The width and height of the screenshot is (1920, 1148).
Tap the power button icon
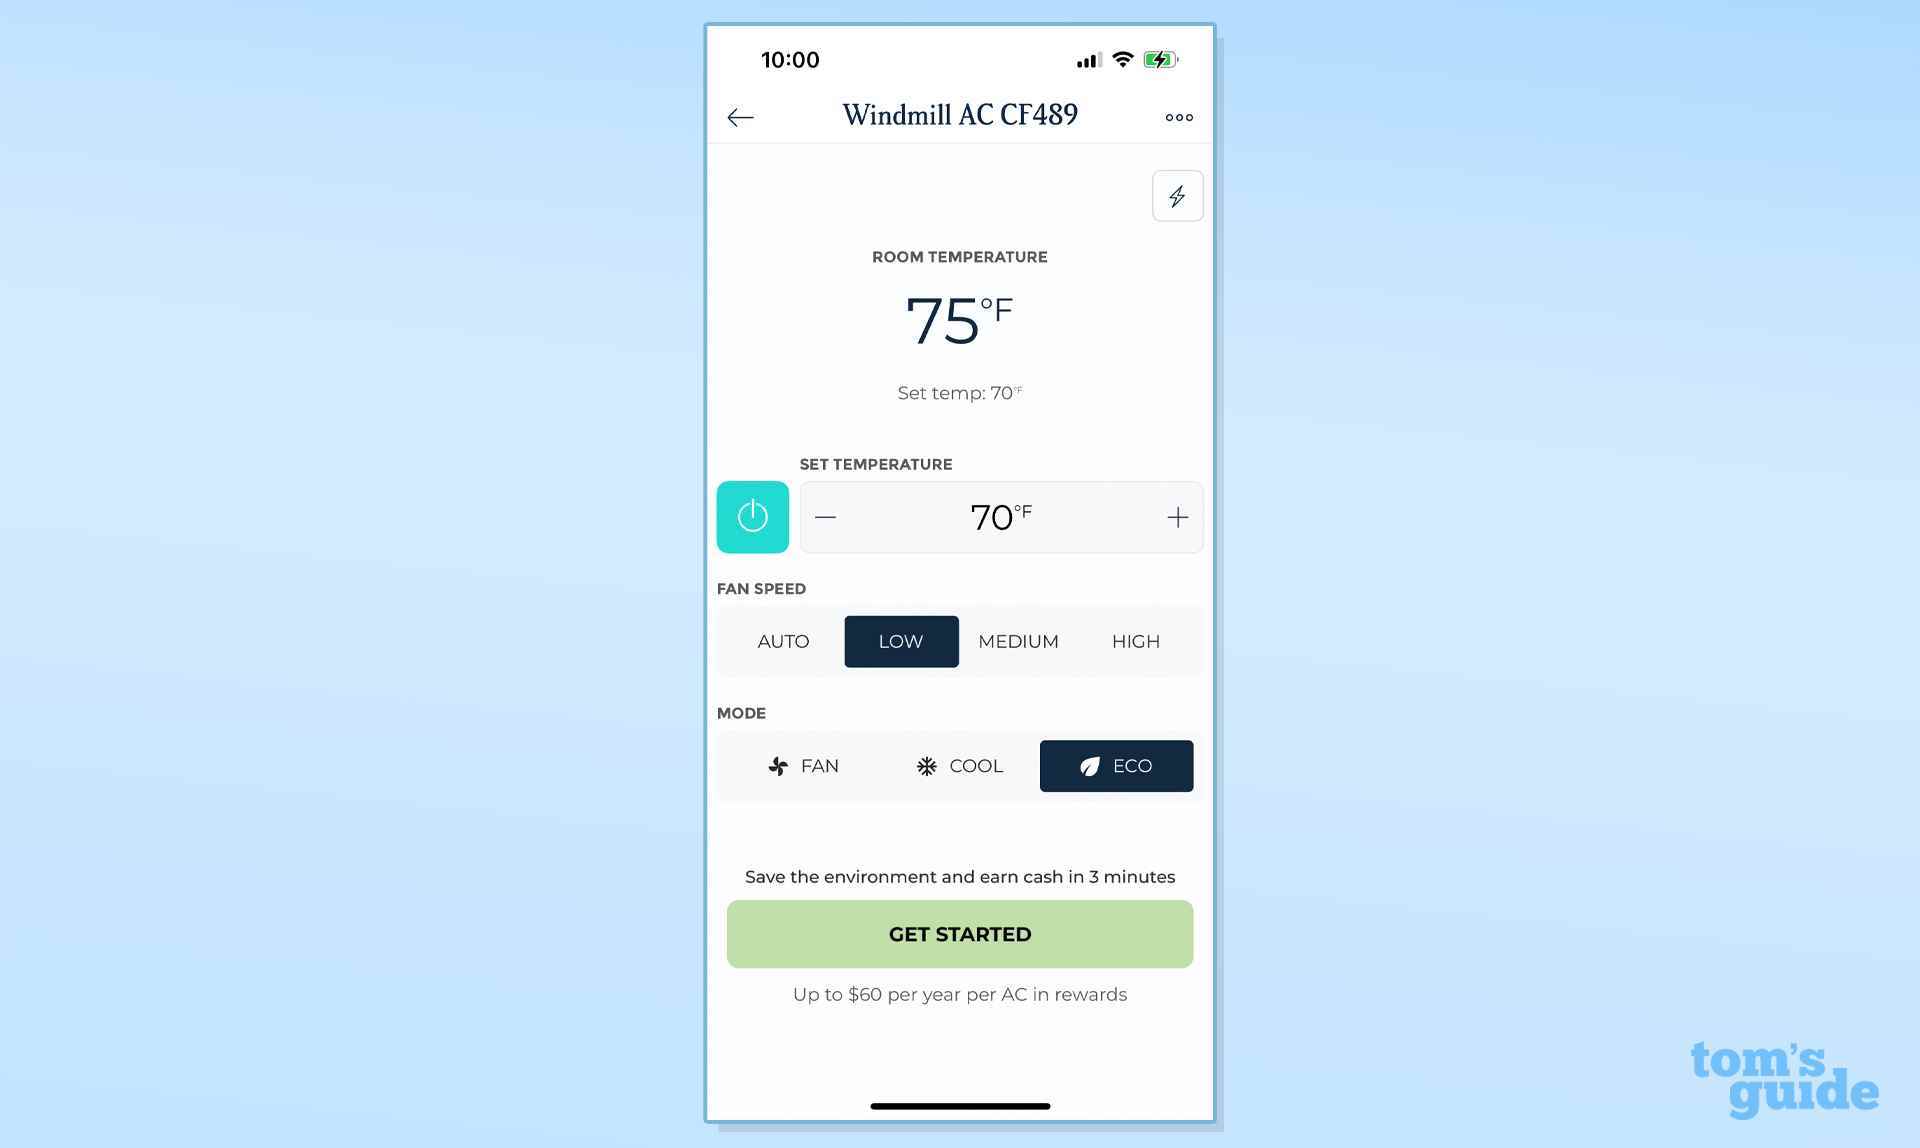tap(752, 517)
